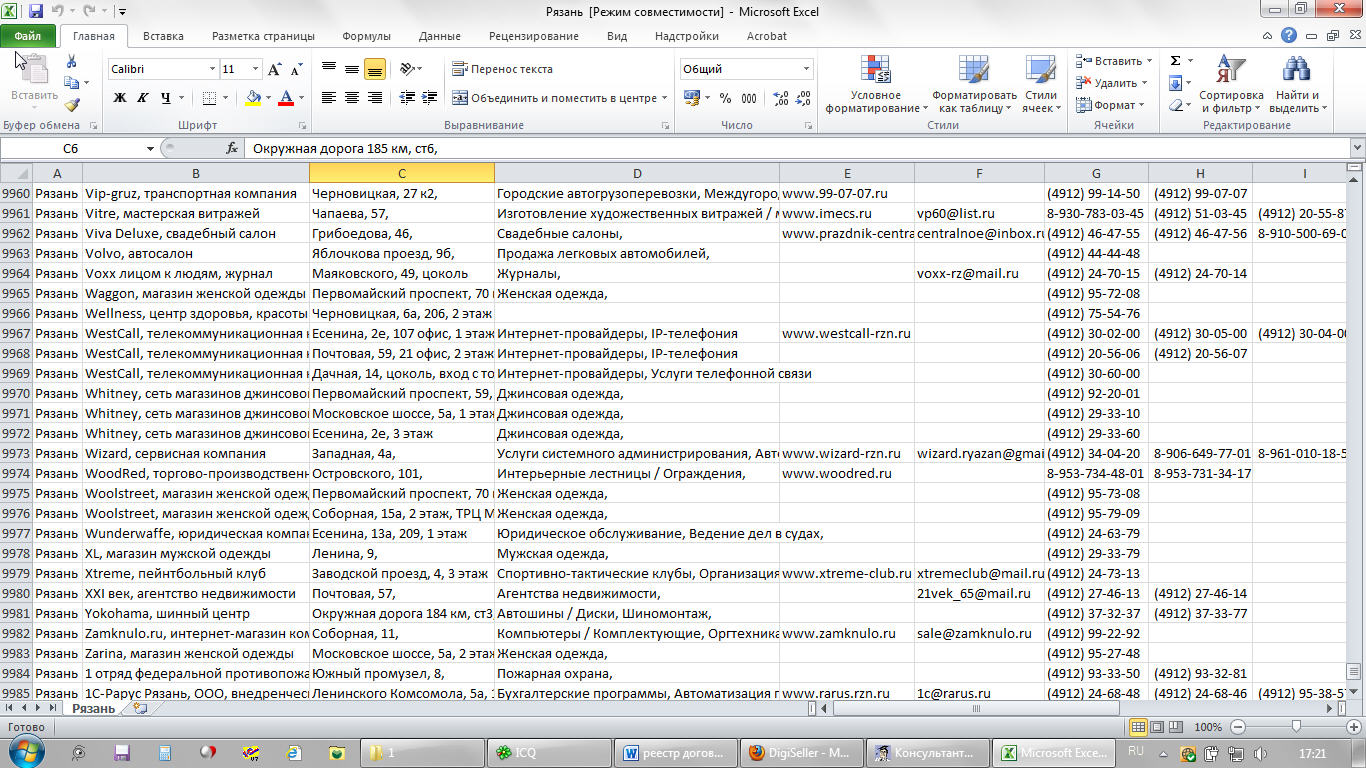Open the Calibri font name dropdown
The width and height of the screenshot is (1366, 768).
coord(212,69)
